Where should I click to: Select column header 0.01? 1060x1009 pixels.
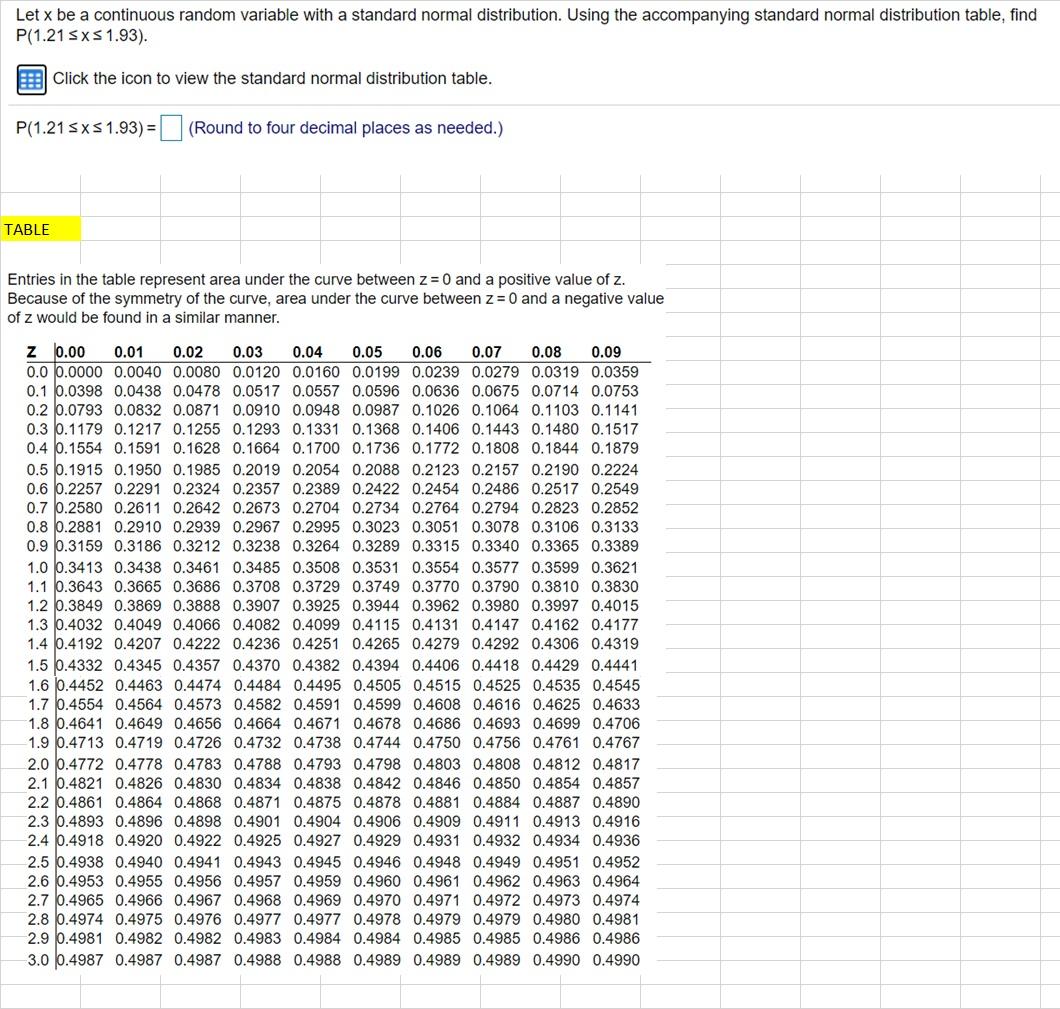[128, 352]
